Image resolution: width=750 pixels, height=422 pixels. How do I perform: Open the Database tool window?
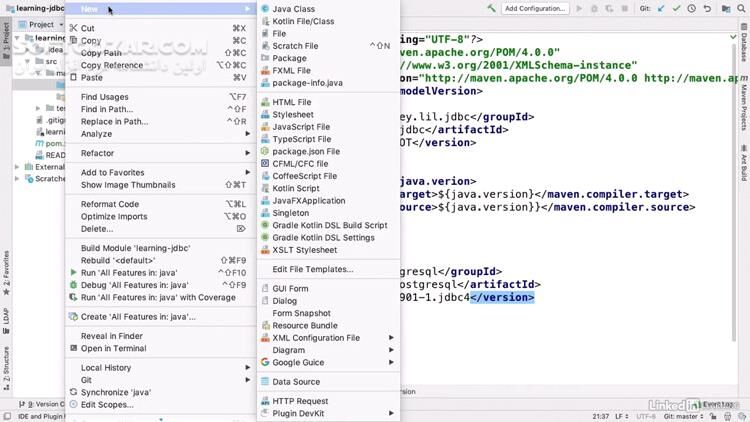(x=743, y=46)
